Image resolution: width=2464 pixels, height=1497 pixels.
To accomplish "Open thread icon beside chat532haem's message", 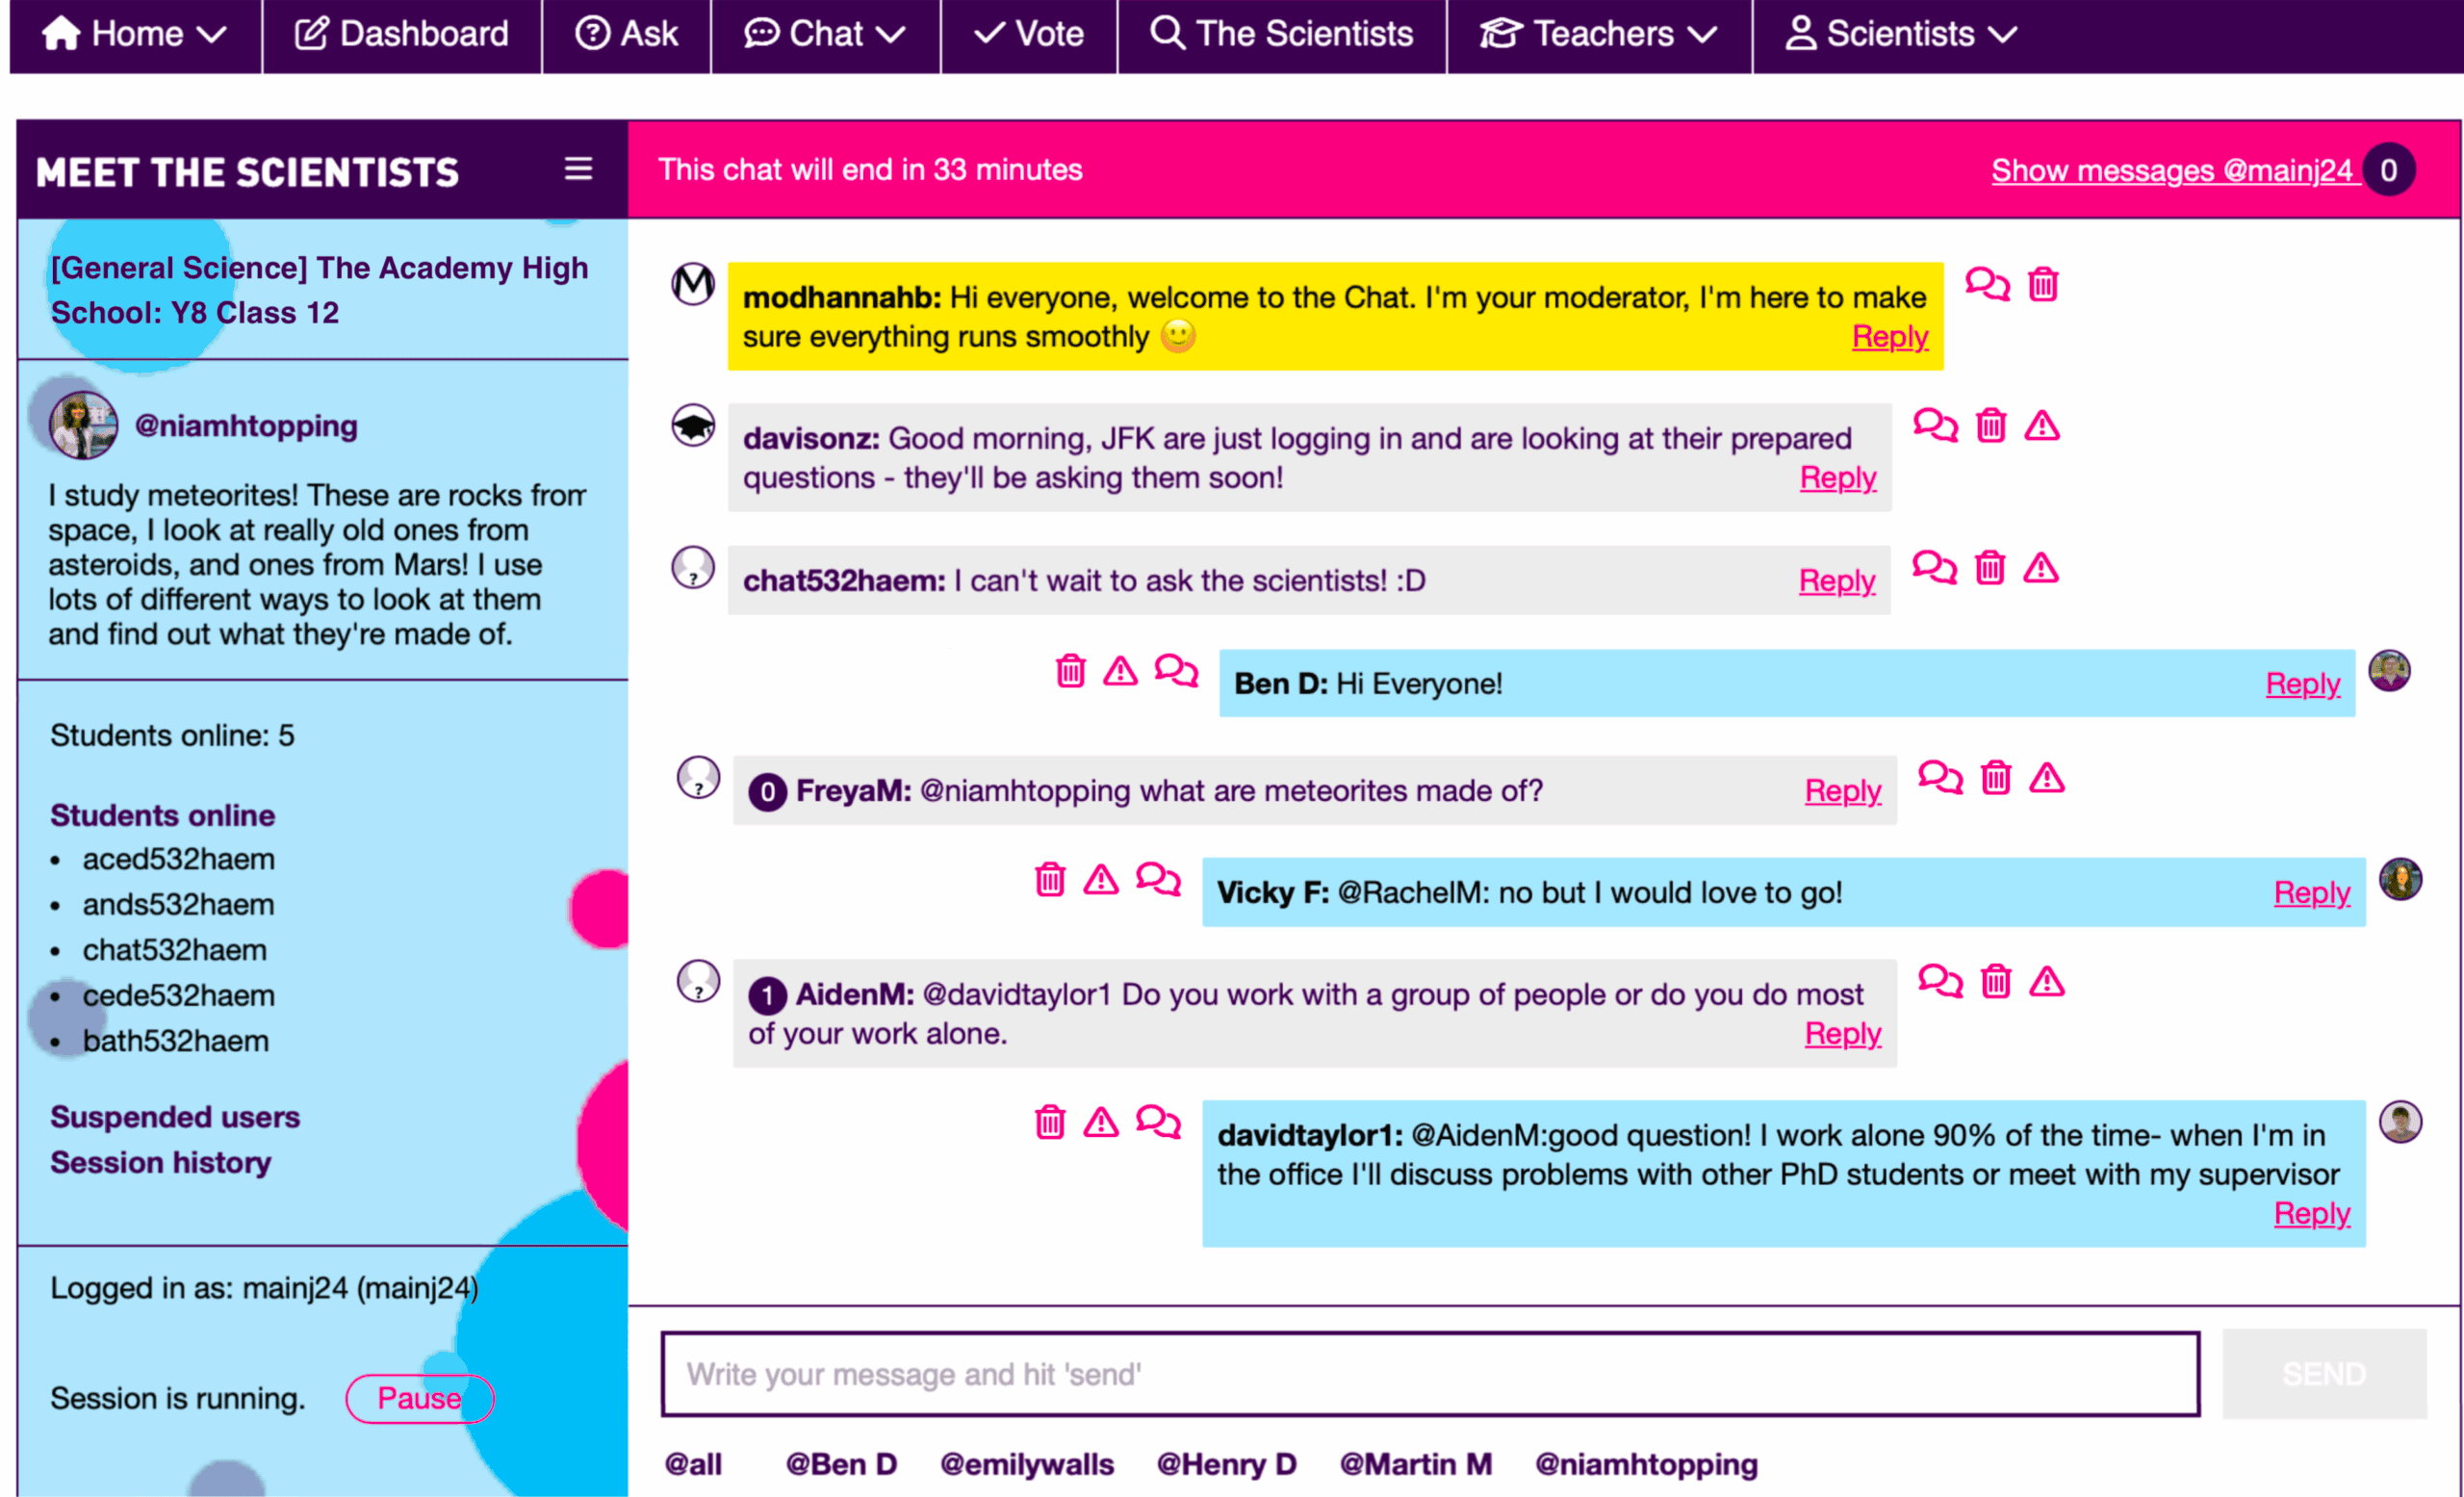I will click(1934, 567).
